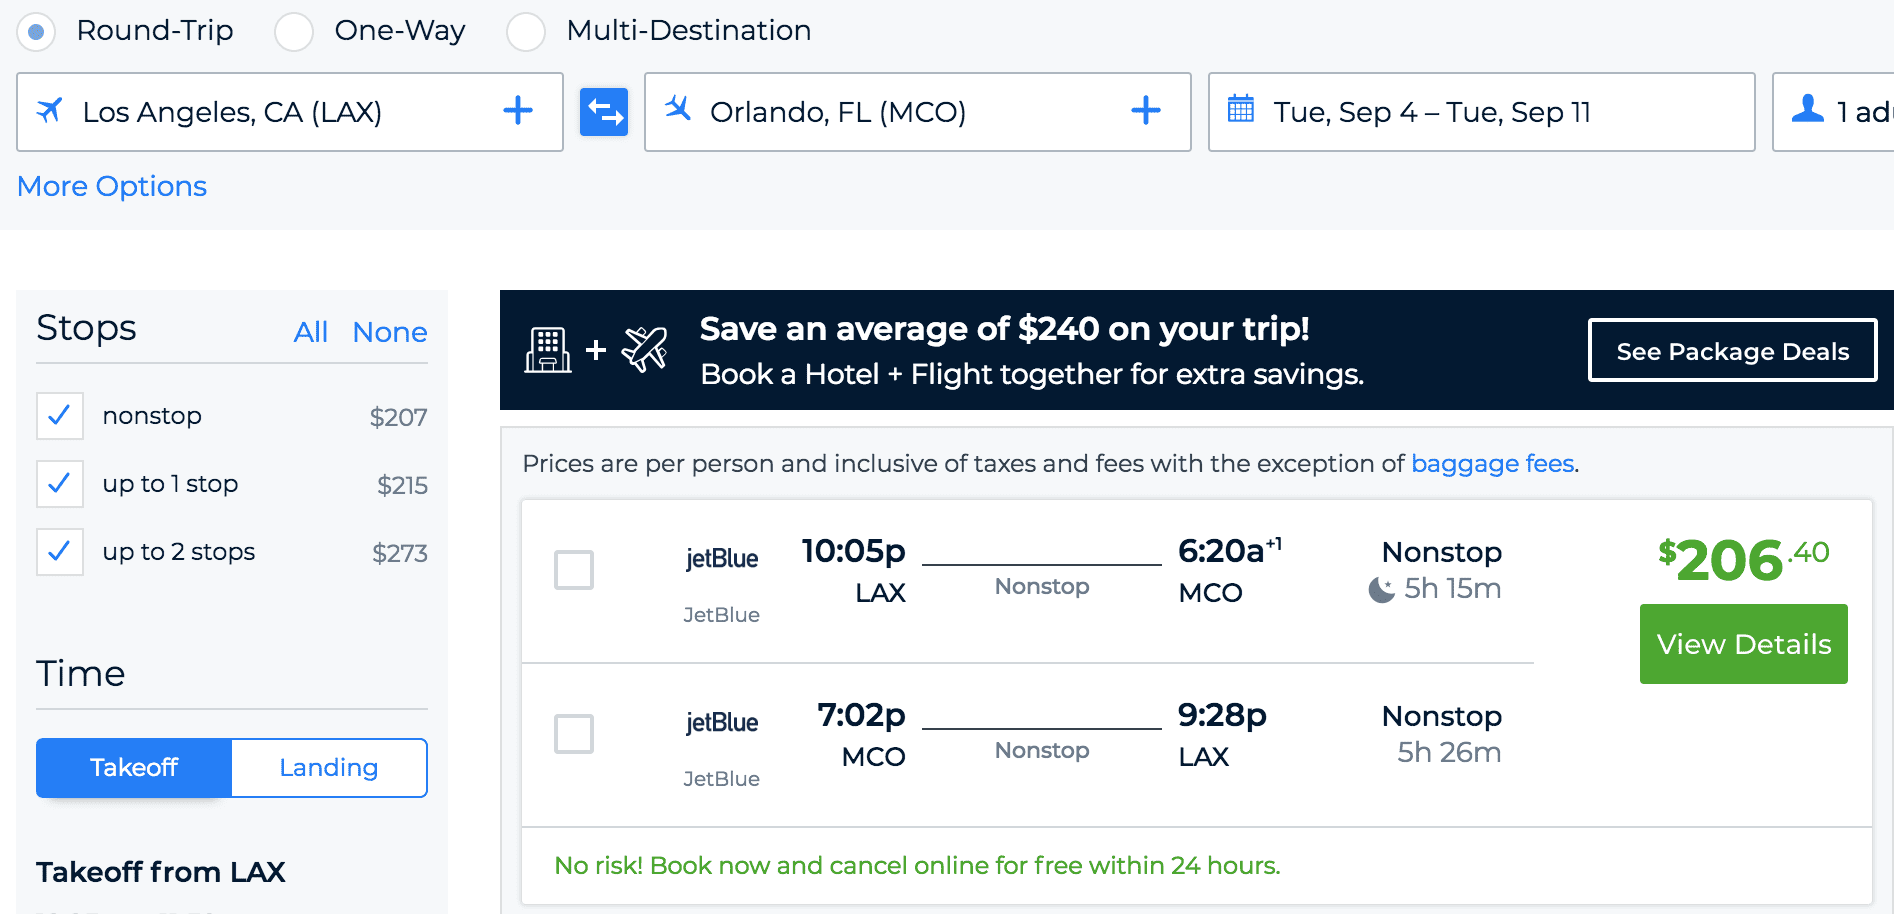Open the travel dates picker field
Viewport: 1894px width, 914px height.
coord(1481,112)
